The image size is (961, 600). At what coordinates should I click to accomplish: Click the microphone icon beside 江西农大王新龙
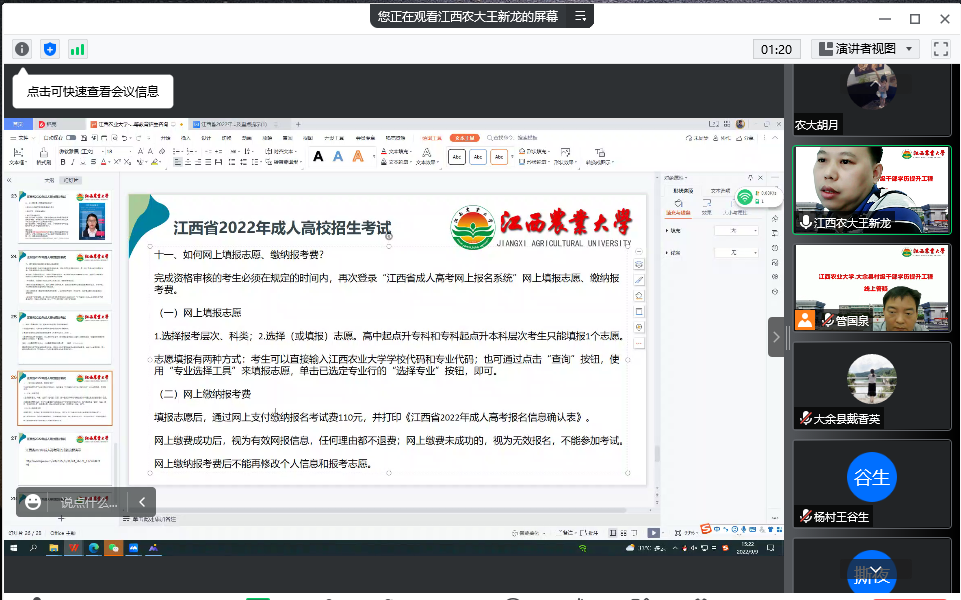pyautogui.click(x=805, y=223)
